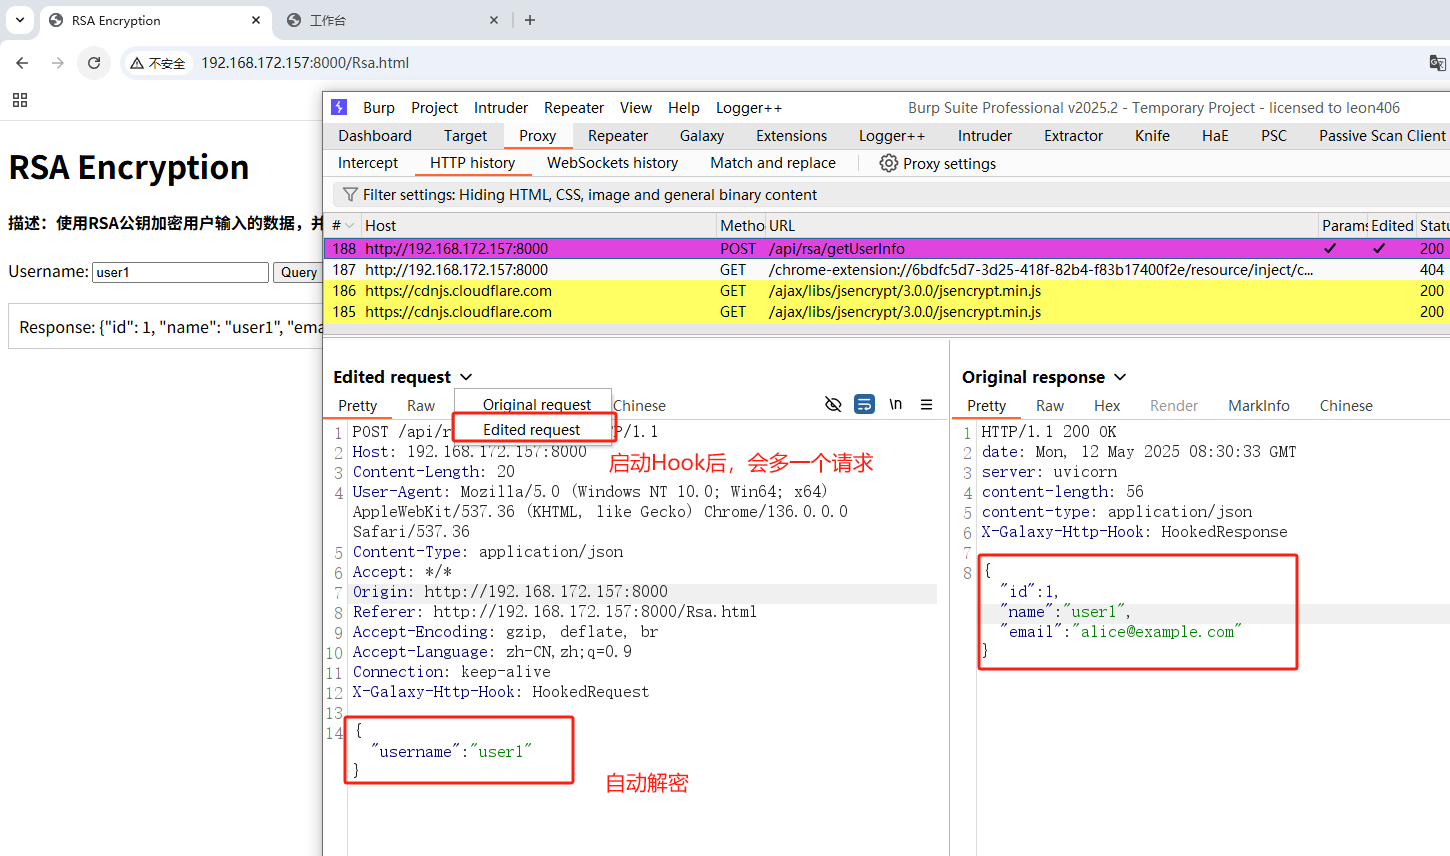Switch request view to Pretty tab

pyautogui.click(x=357, y=405)
